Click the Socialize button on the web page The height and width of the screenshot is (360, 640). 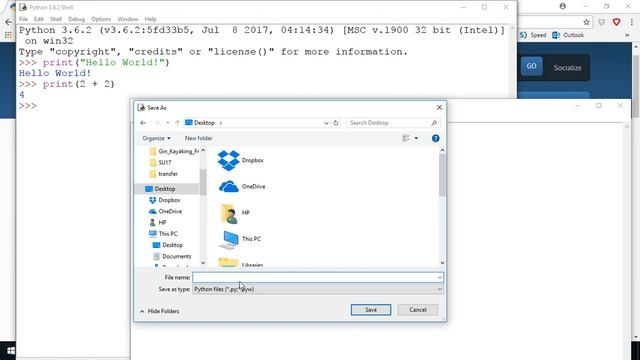(x=567, y=68)
